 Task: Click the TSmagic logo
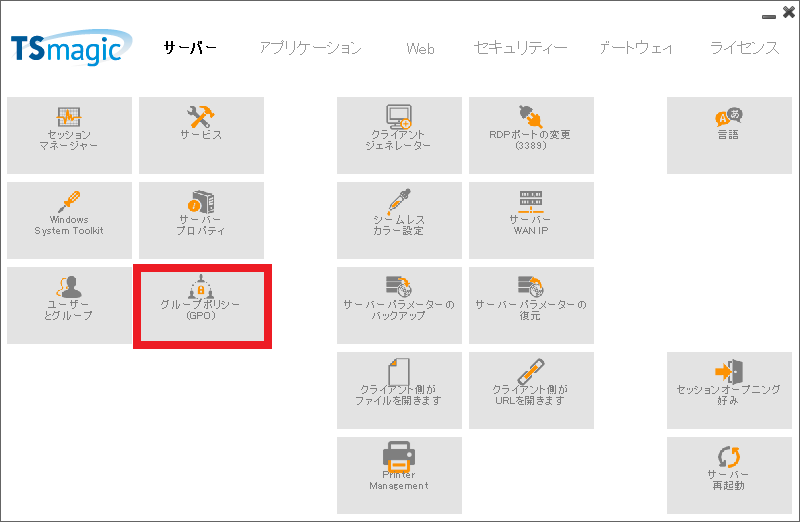[71, 48]
